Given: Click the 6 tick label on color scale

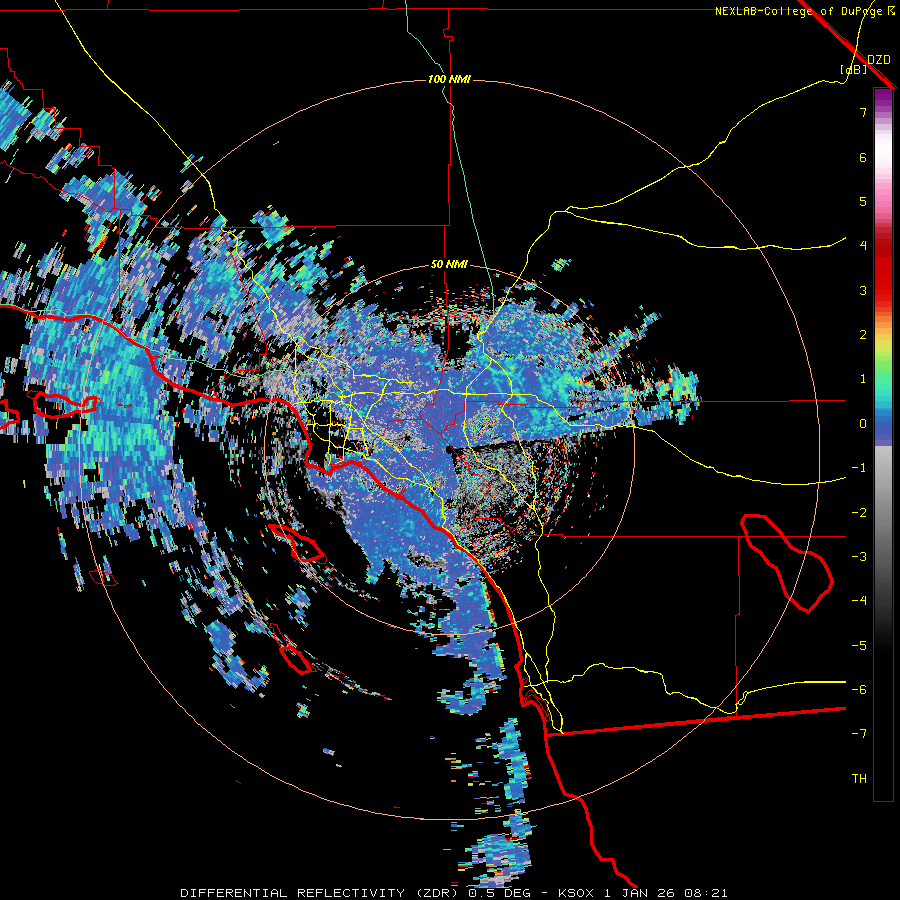Looking at the screenshot, I should pyautogui.click(x=863, y=157).
